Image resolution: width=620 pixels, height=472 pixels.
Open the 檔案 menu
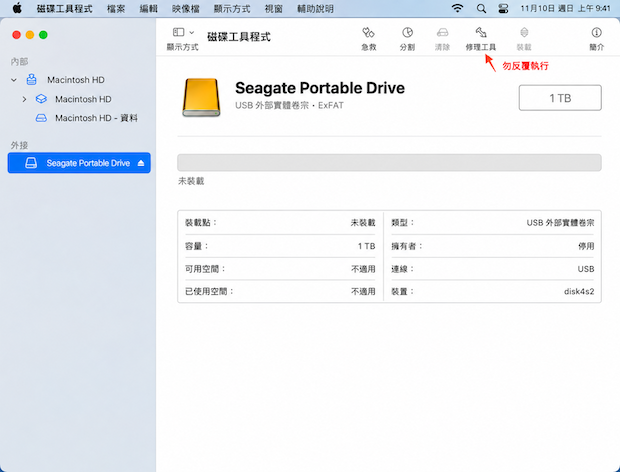[116, 8]
